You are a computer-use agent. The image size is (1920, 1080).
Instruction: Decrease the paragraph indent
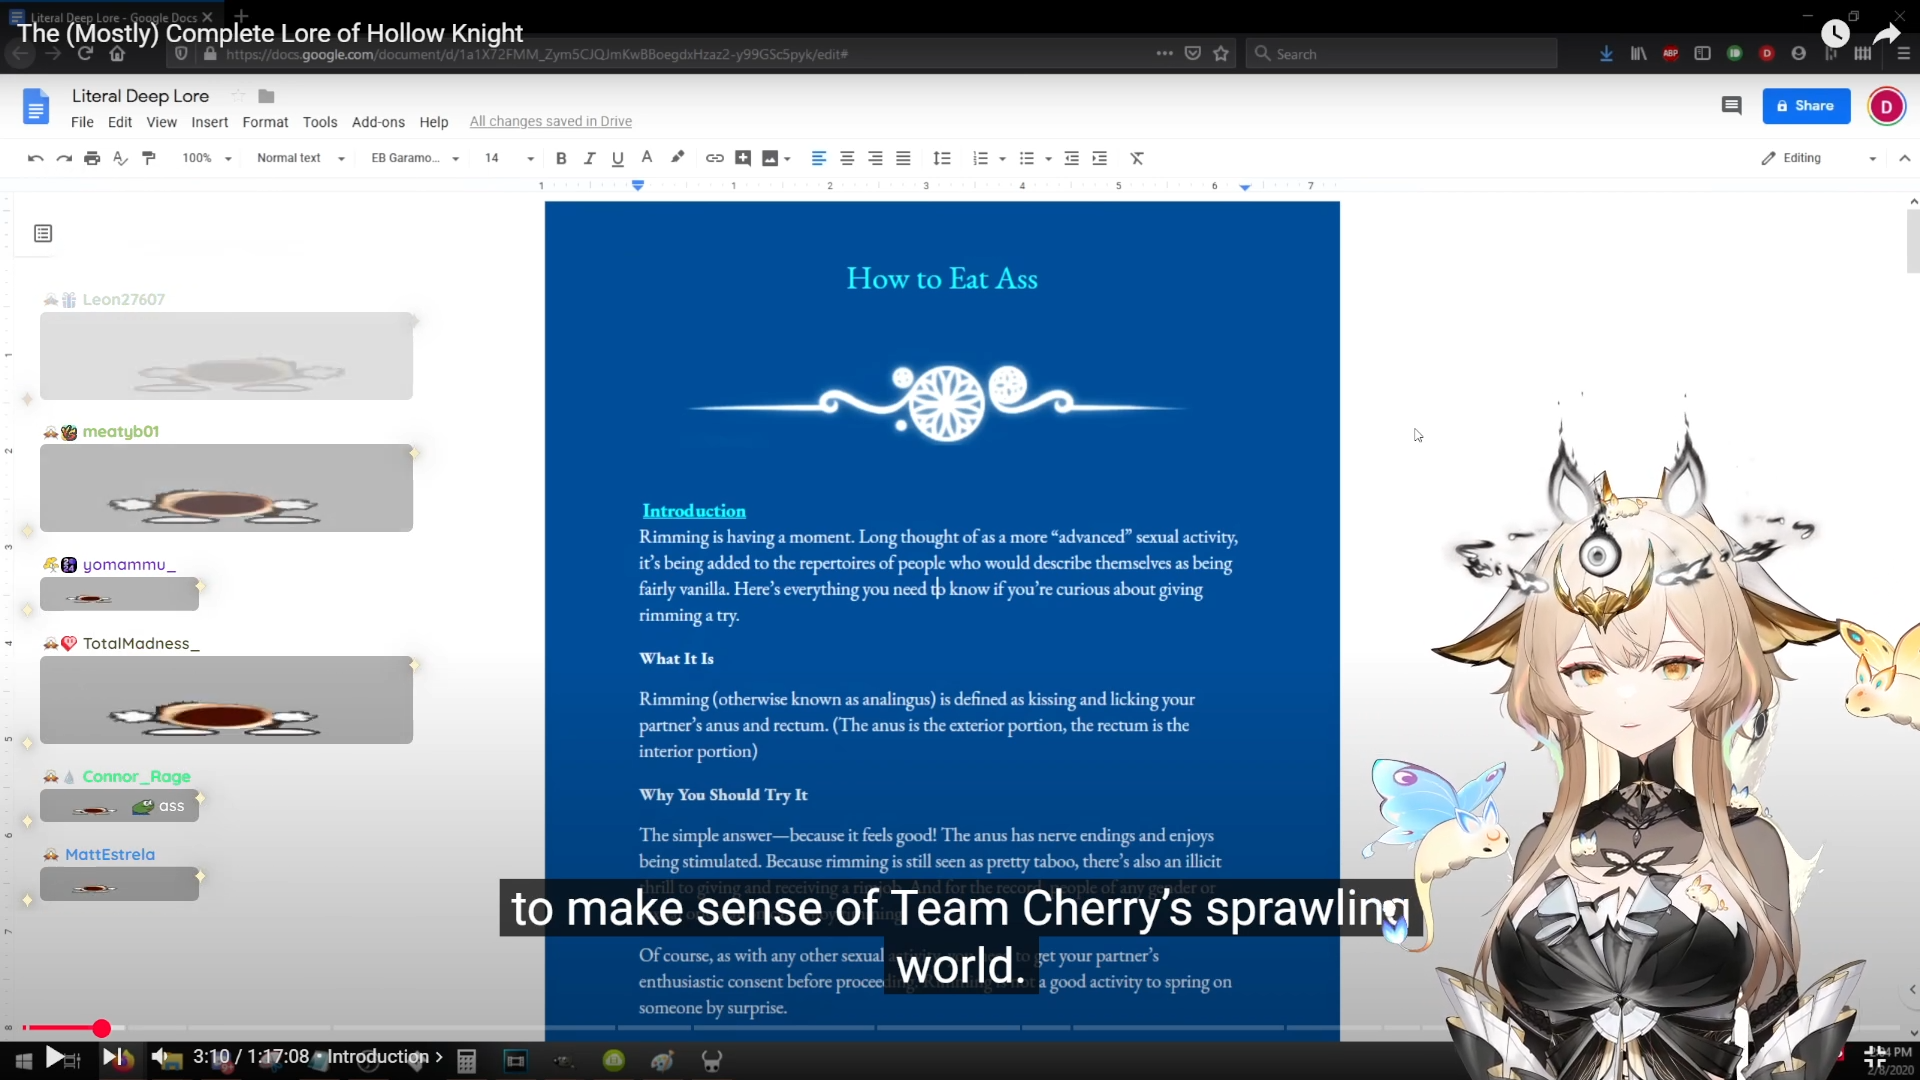(1071, 158)
